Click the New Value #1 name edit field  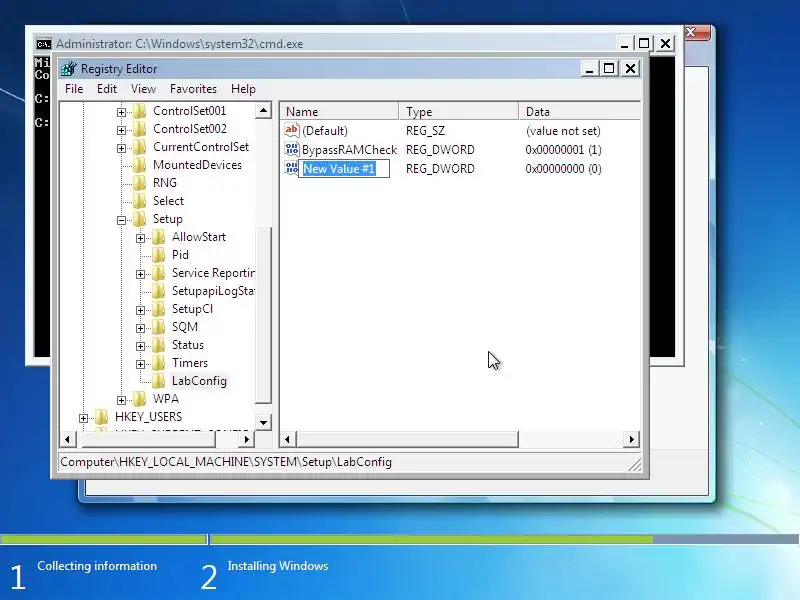(x=344, y=168)
